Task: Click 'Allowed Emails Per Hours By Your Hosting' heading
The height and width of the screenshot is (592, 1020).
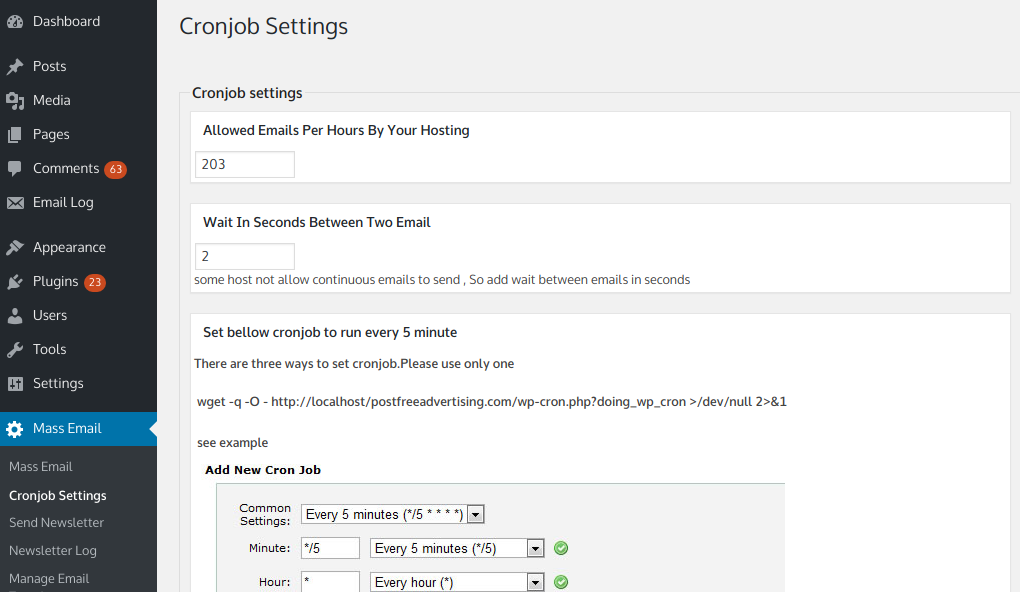Action: [x=336, y=130]
